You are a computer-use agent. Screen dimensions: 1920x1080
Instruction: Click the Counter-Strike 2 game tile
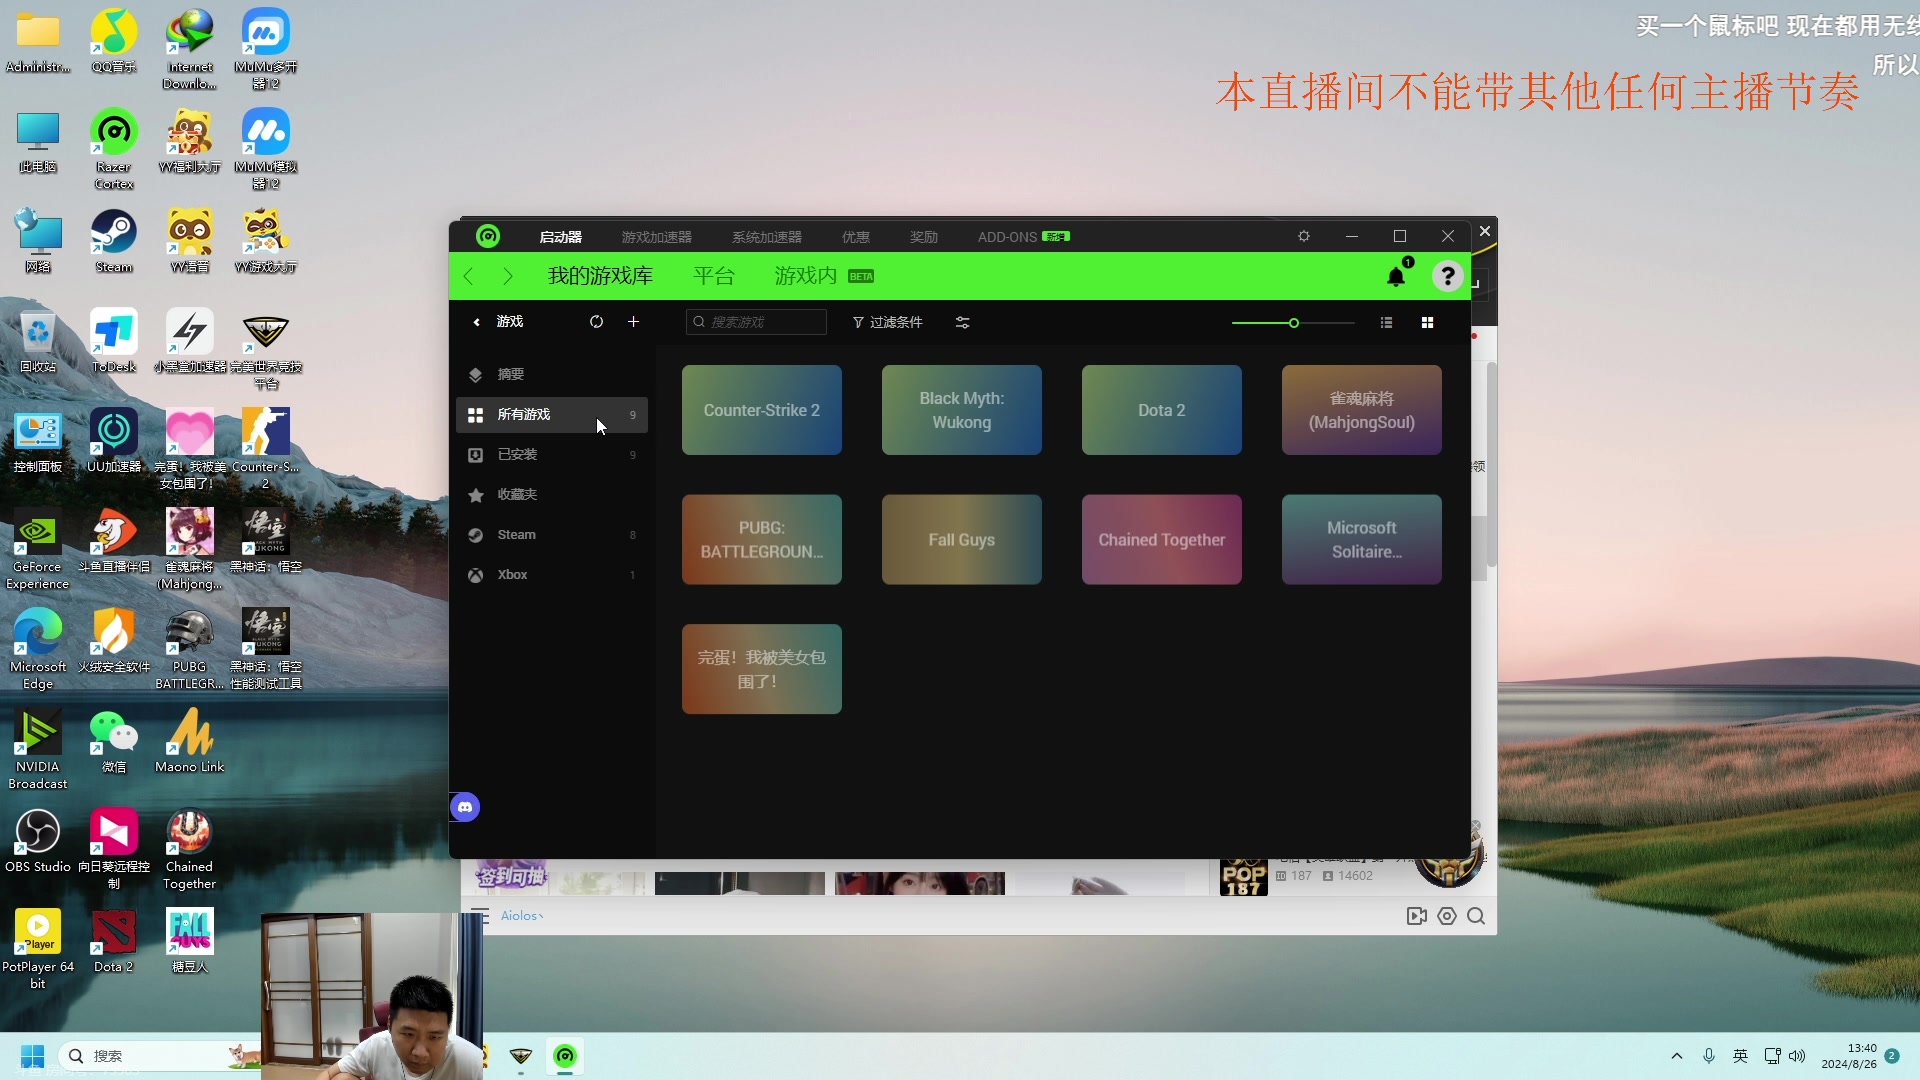761,409
